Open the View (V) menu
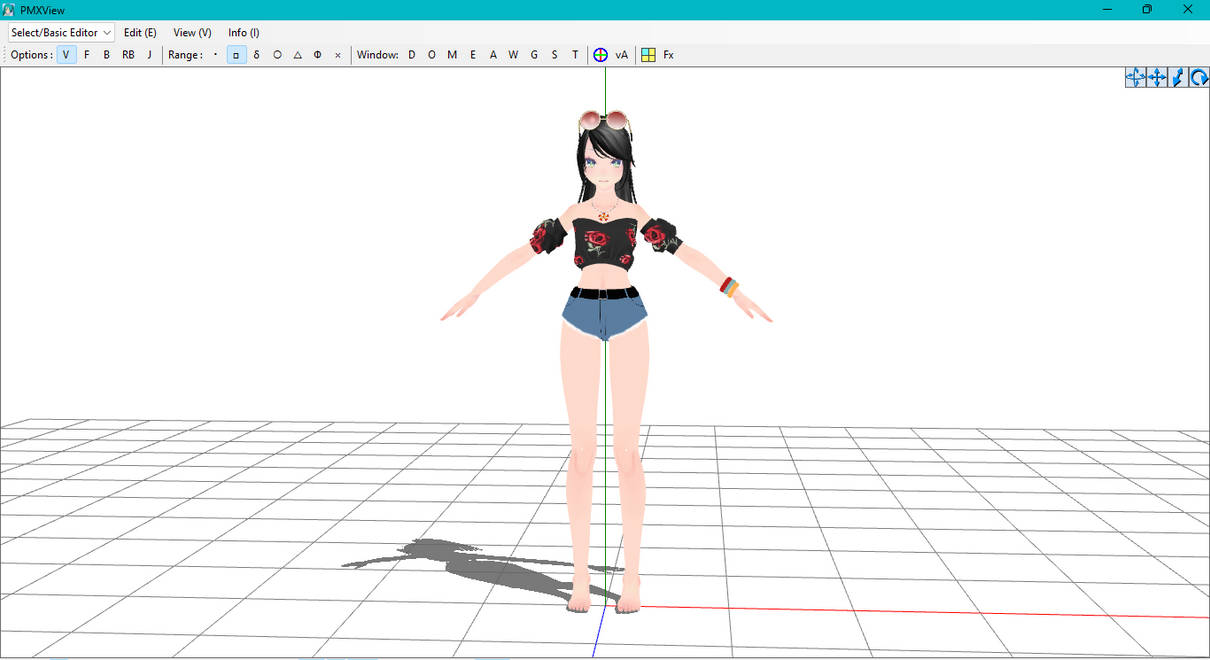1210x660 pixels. [192, 33]
